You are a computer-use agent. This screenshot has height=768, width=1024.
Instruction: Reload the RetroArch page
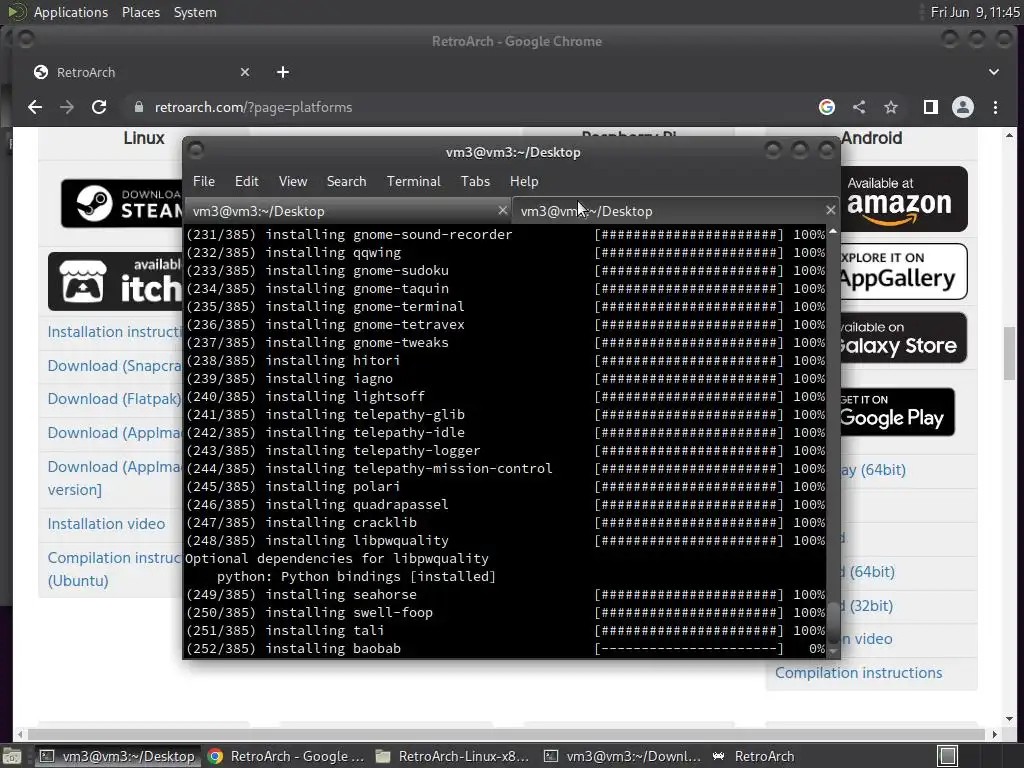[99, 107]
